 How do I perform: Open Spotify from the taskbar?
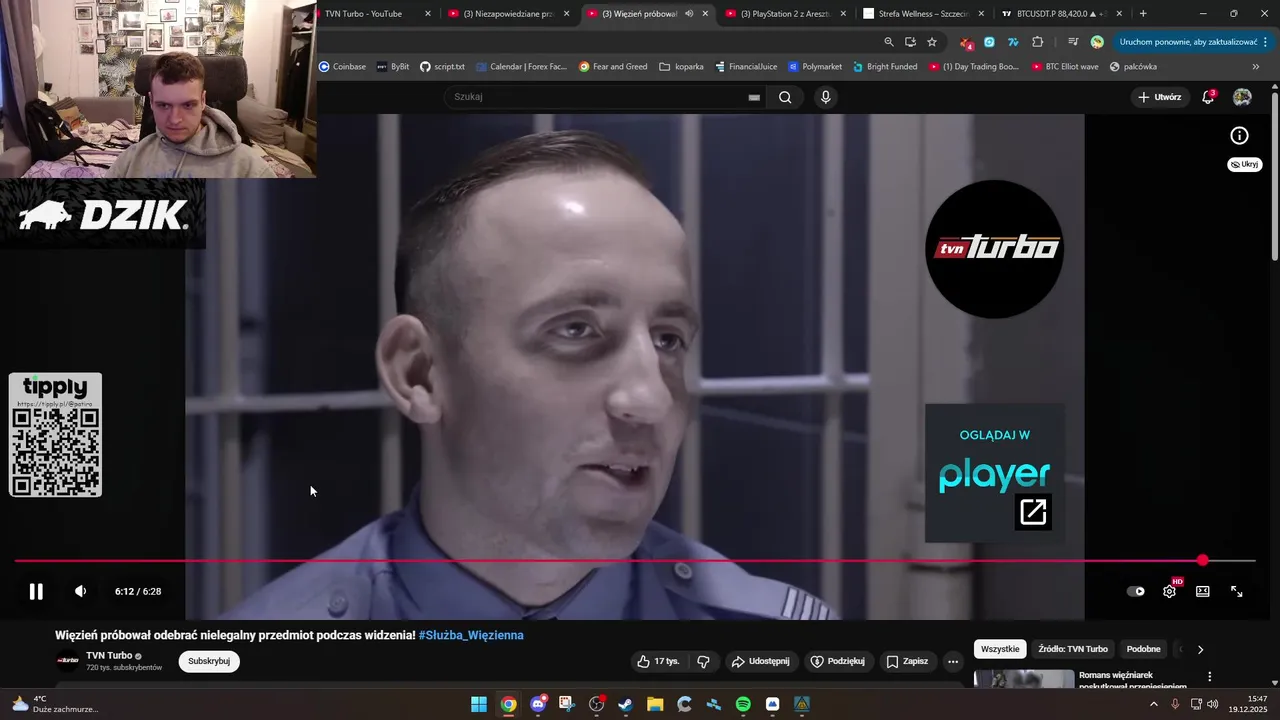tap(743, 704)
